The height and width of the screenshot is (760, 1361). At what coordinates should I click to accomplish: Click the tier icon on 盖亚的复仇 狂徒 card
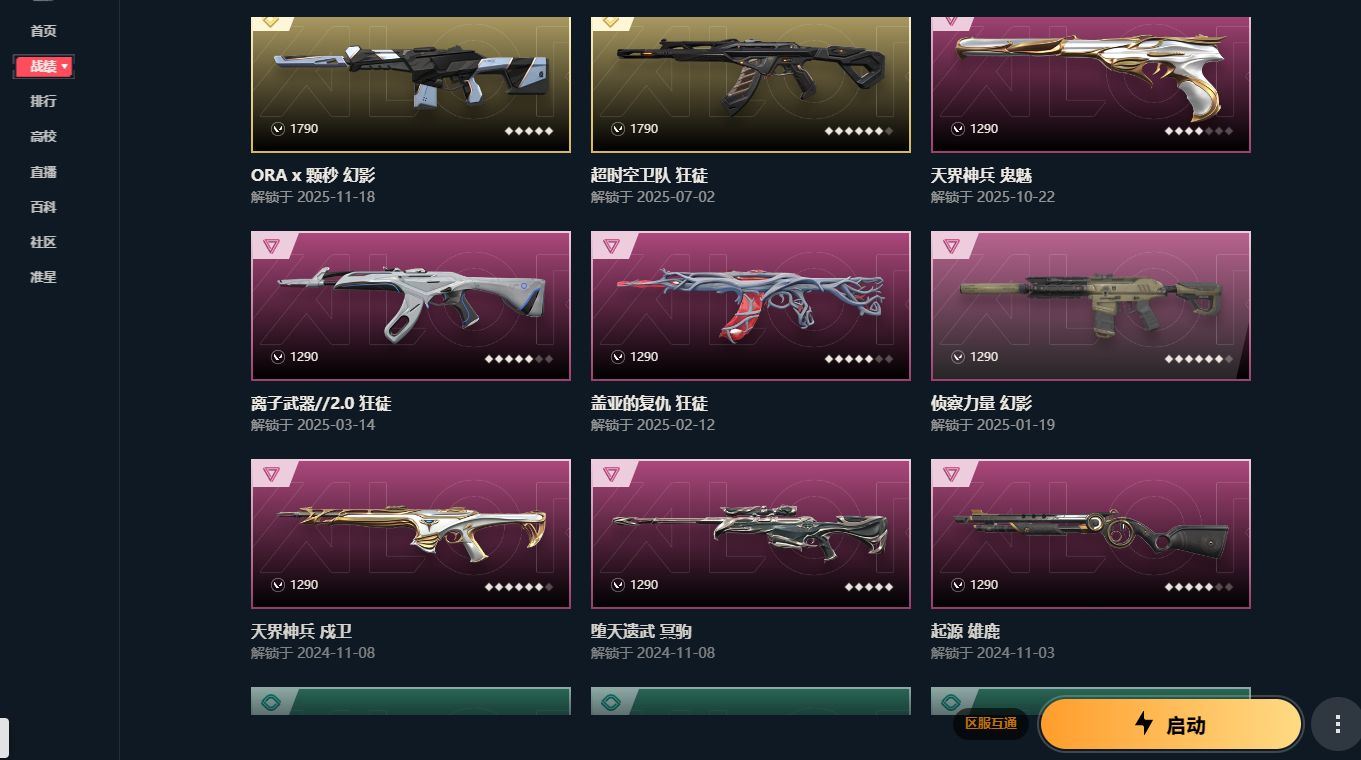click(611, 246)
